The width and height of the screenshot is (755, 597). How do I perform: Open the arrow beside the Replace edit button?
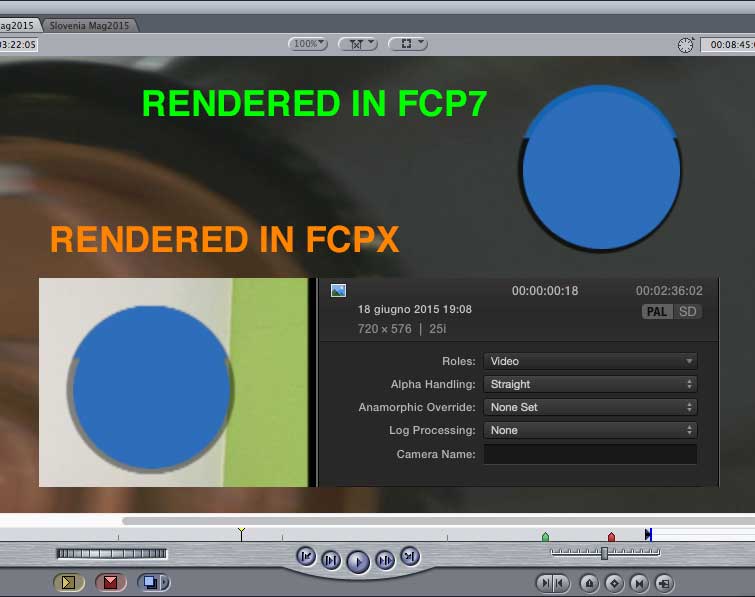(x=166, y=583)
